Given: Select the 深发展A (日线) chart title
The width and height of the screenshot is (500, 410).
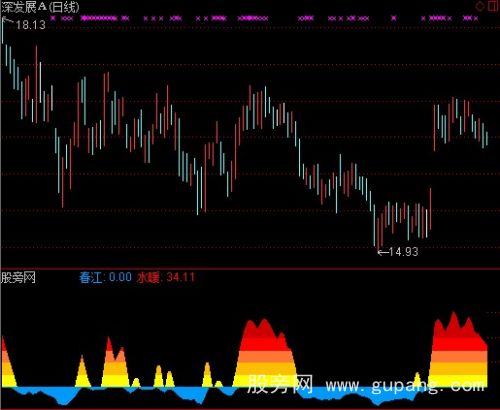Looking at the screenshot, I should click(40, 7).
